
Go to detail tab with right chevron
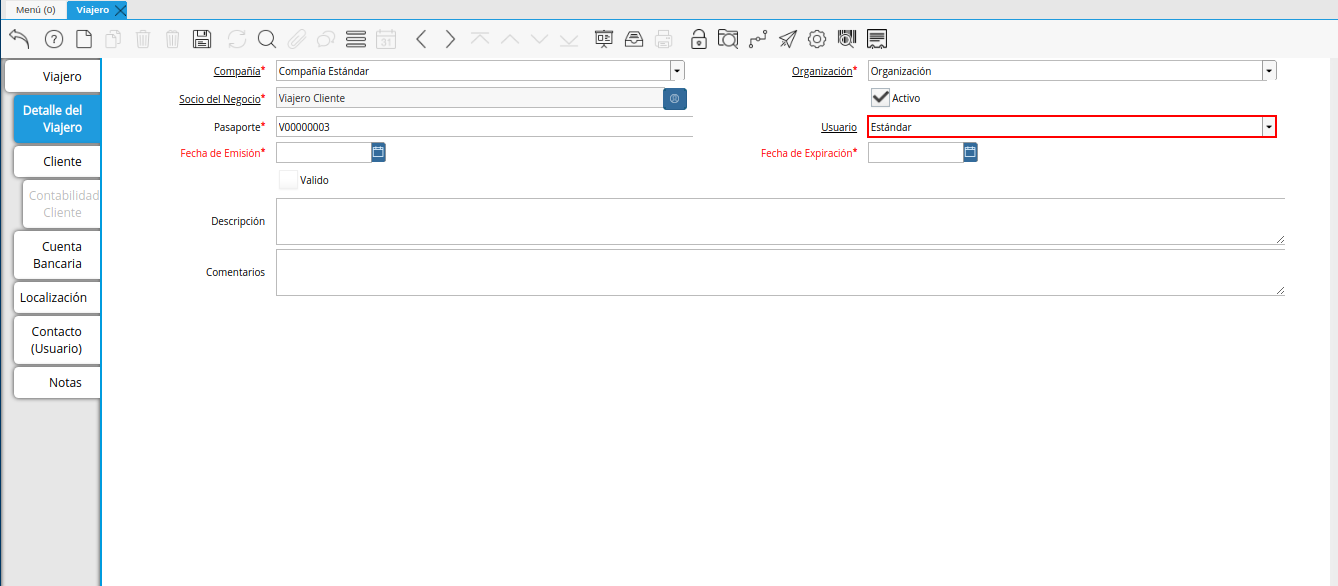450,39
